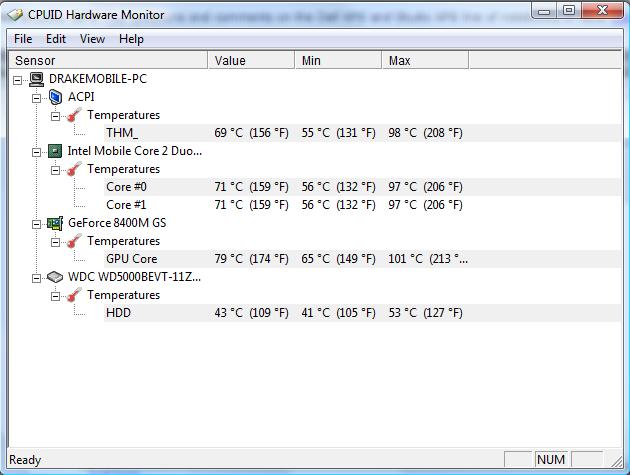The image size is (630, 475).
Task: Click HDD max 53 °C (127 °F)
Action: coord(425,313)
